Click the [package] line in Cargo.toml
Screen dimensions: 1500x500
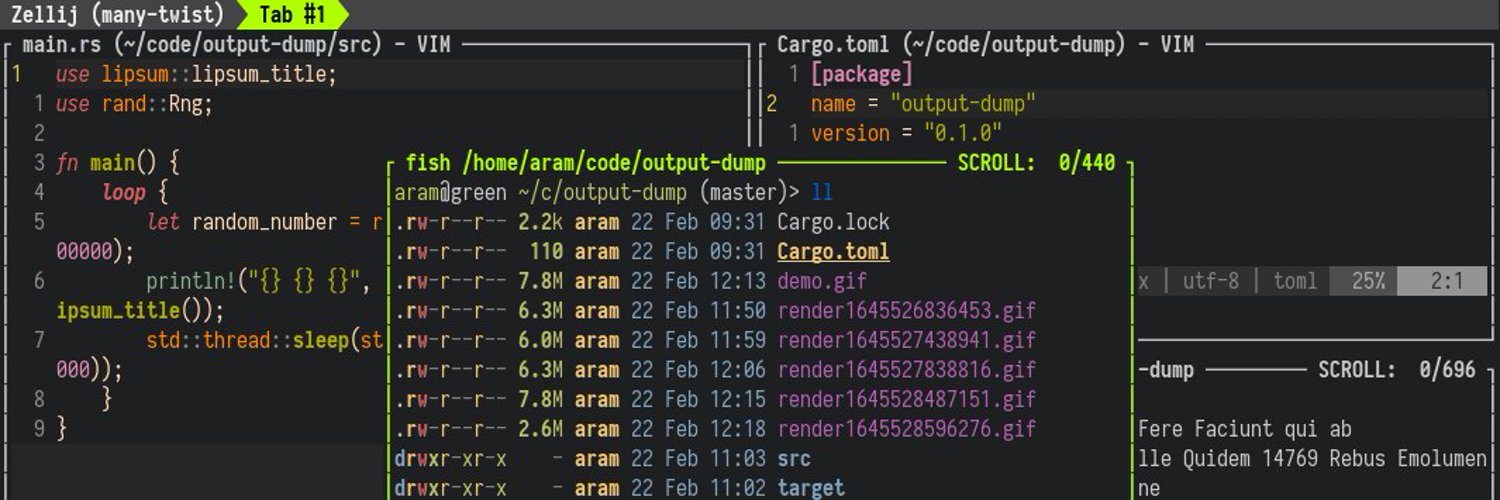pyautogui.click(x=861, y=74)
